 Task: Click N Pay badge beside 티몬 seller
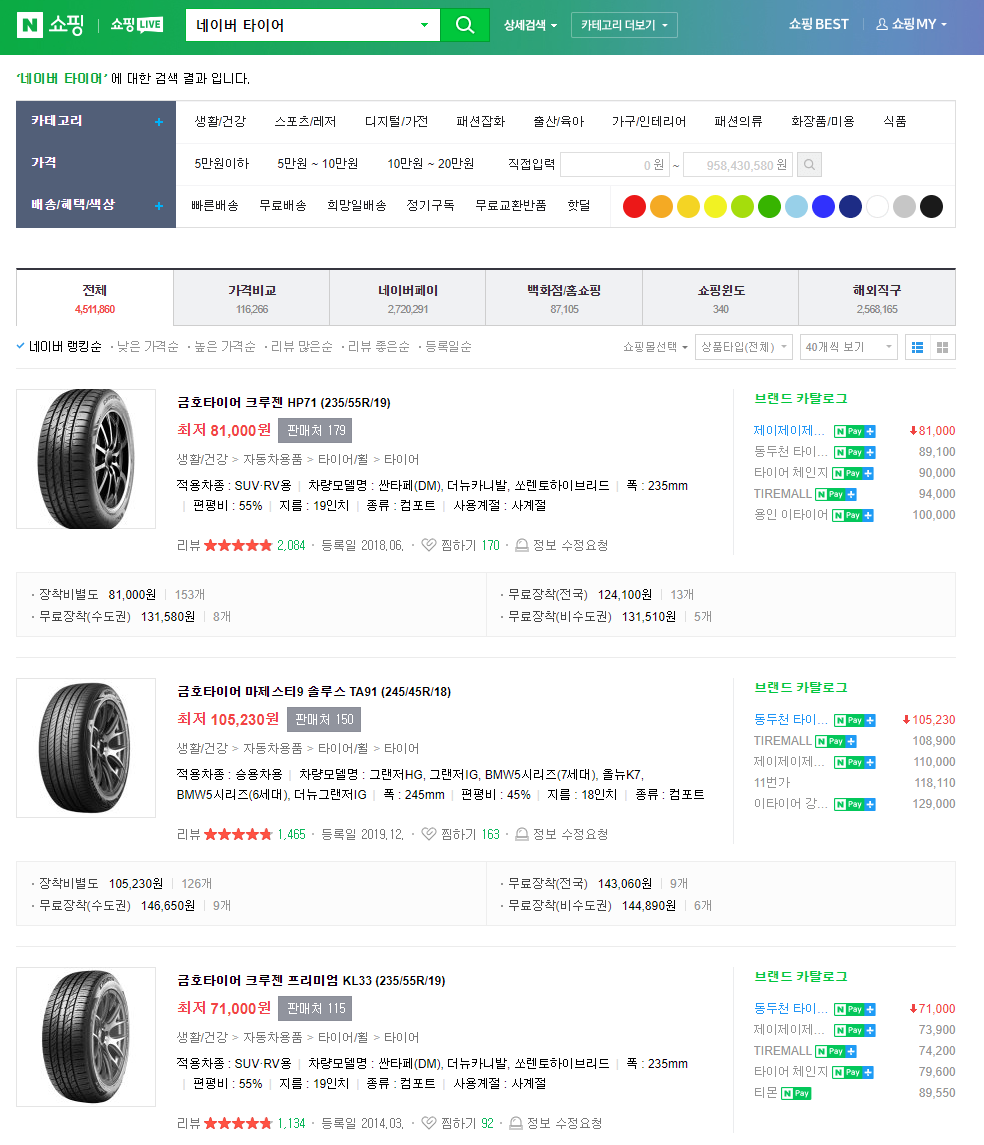click(x=796, y=1093)
